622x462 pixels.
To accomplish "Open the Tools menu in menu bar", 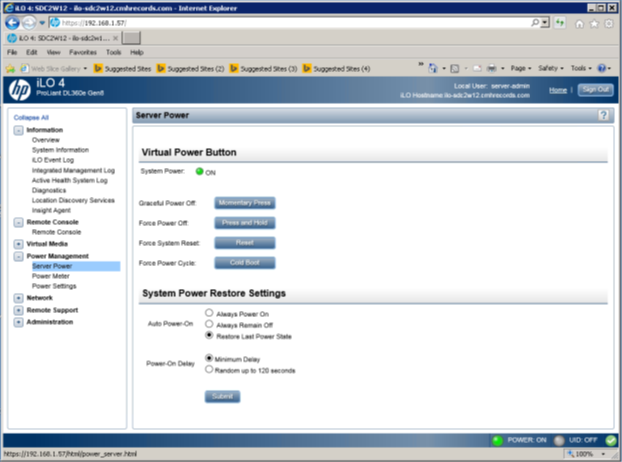I will (113, 52).
